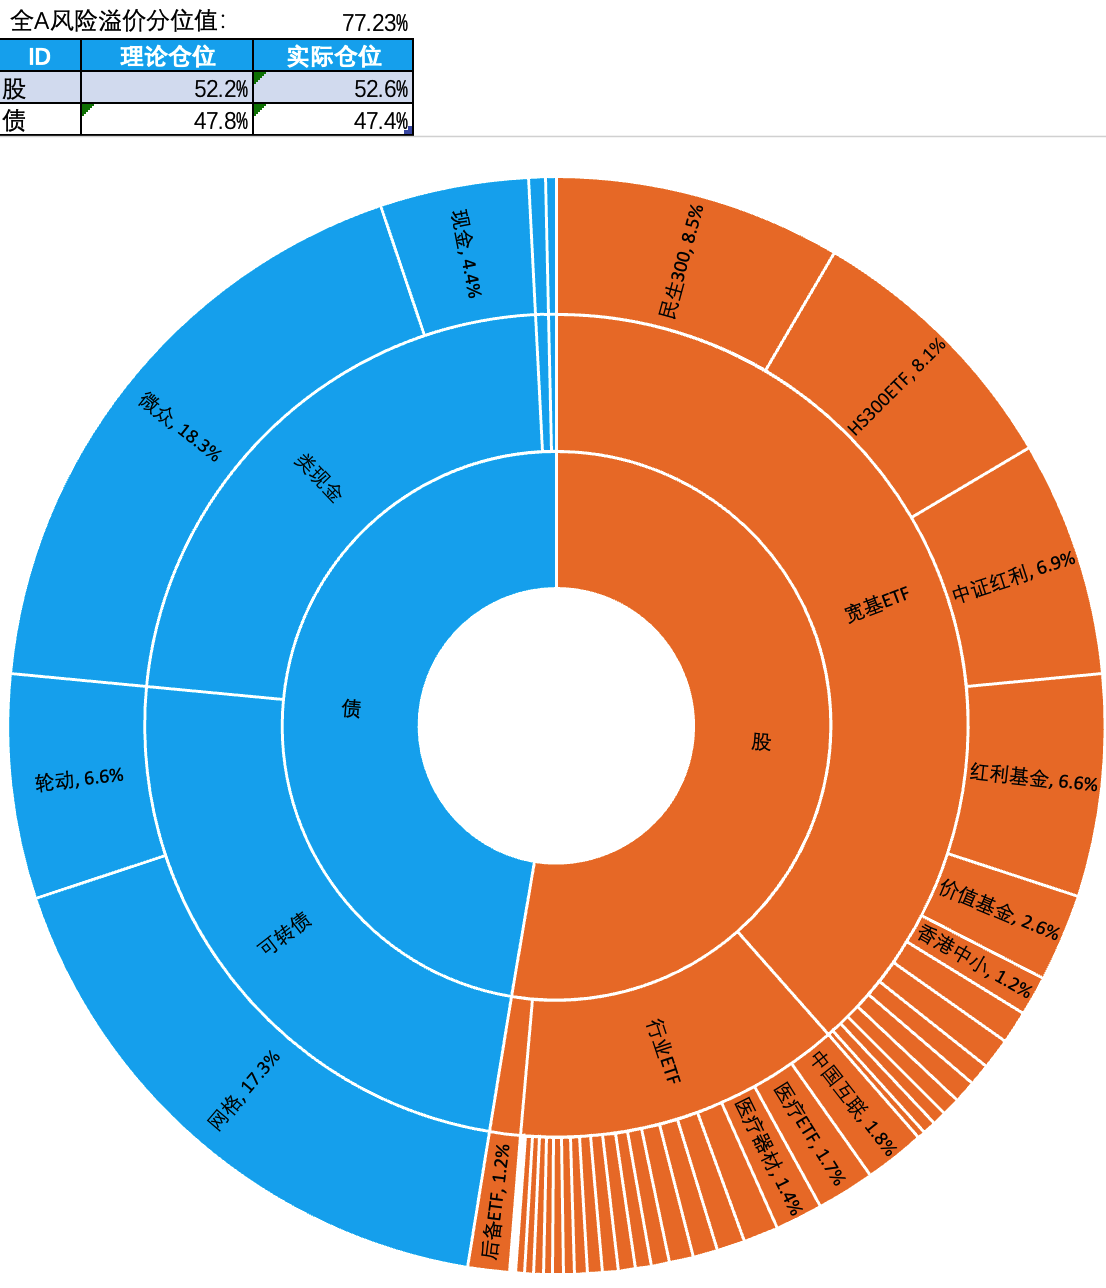Select the 可转债 middle ring segment
Viewport: 1106px width, 1288px height.
pos(285,933)
